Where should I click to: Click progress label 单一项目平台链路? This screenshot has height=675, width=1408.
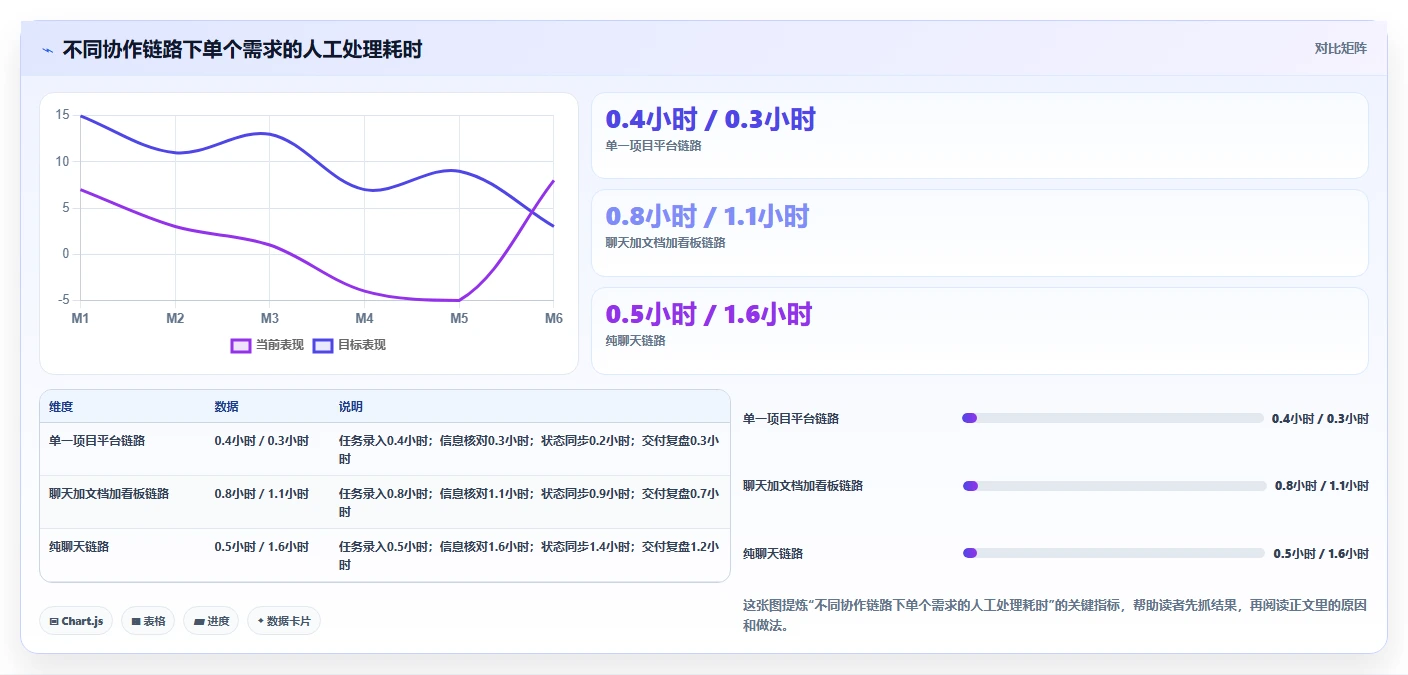tap(791, 419)
